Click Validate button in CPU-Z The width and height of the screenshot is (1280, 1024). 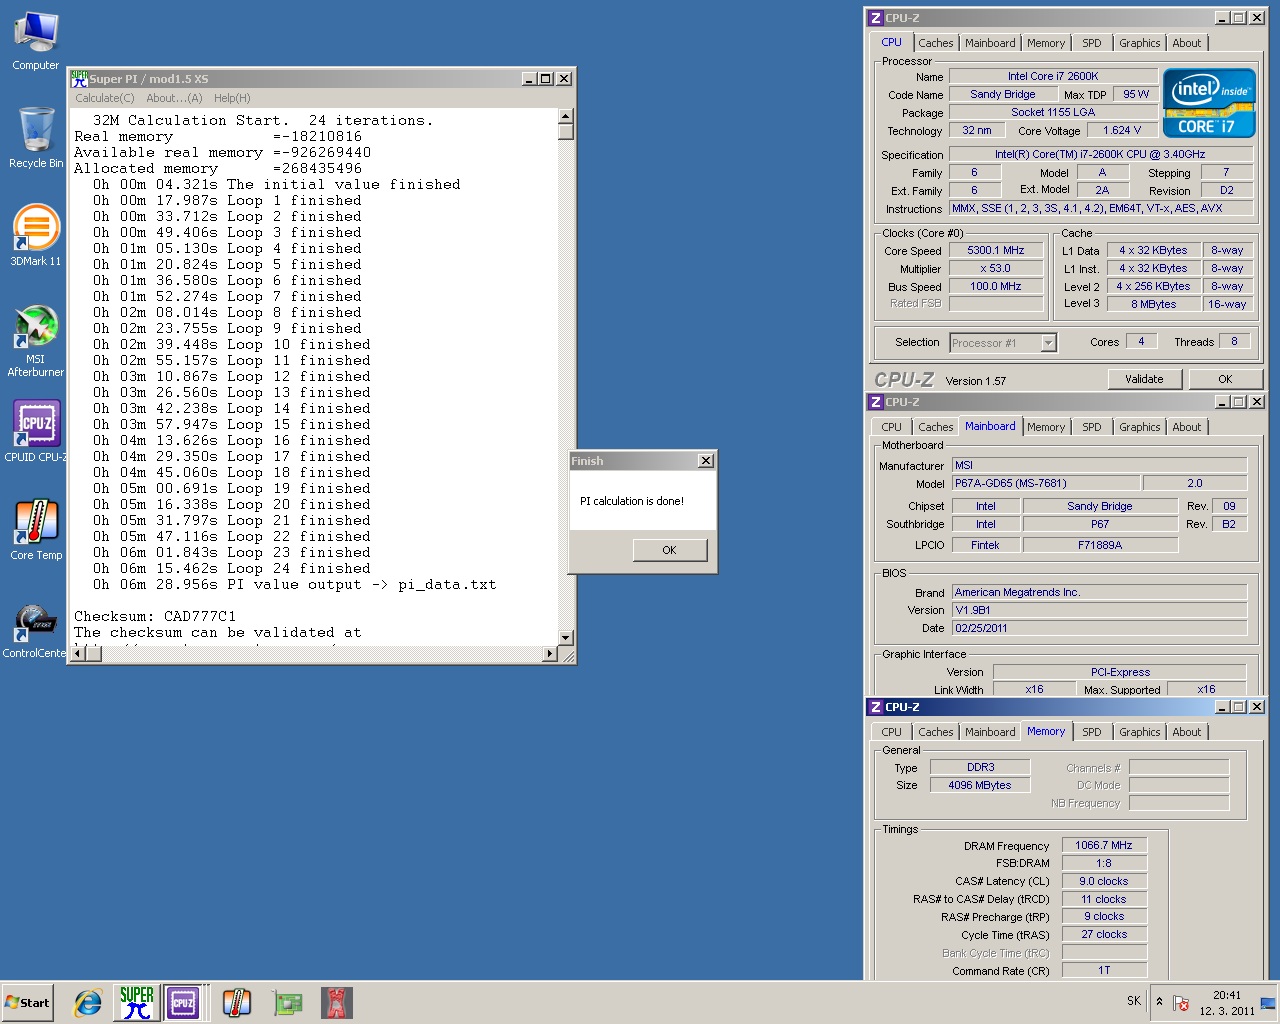pos(1144,379)
